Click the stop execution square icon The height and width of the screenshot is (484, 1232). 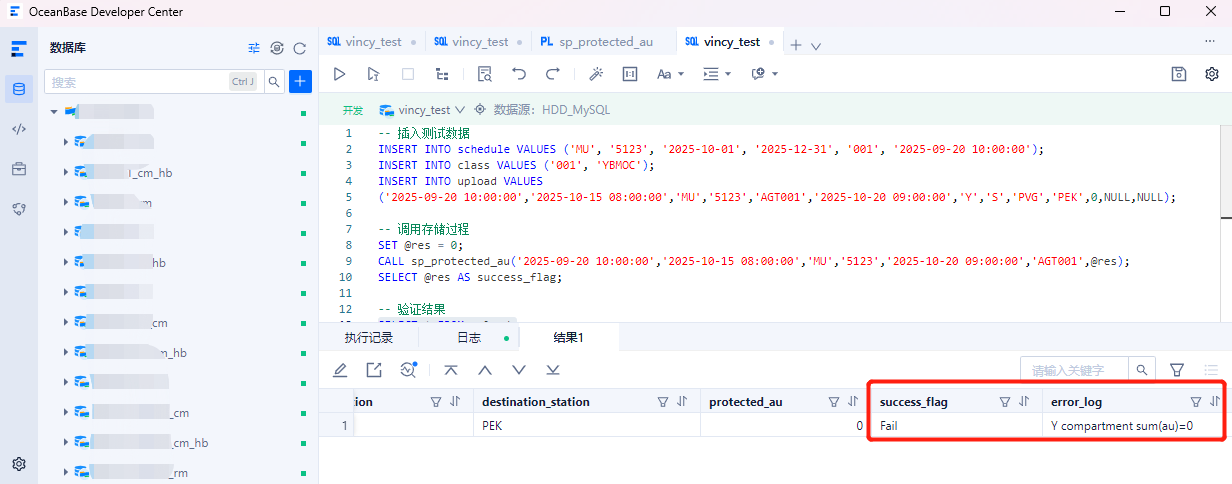[x=408, y=74]
